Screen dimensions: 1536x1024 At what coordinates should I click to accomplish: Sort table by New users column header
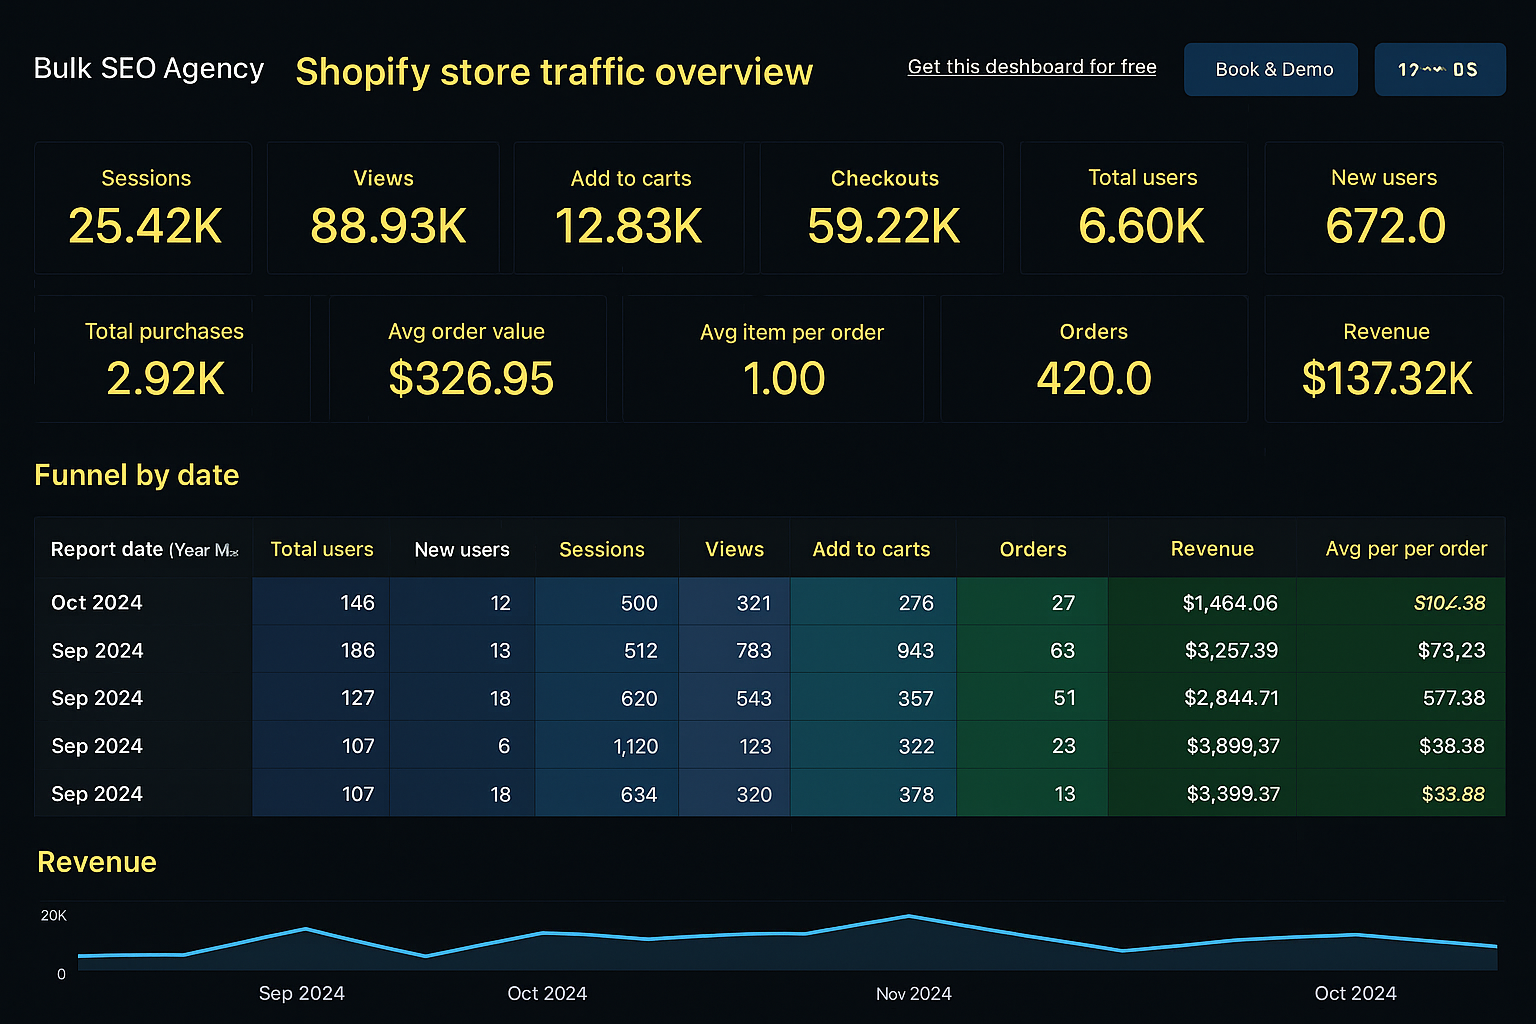coord(462,549)
